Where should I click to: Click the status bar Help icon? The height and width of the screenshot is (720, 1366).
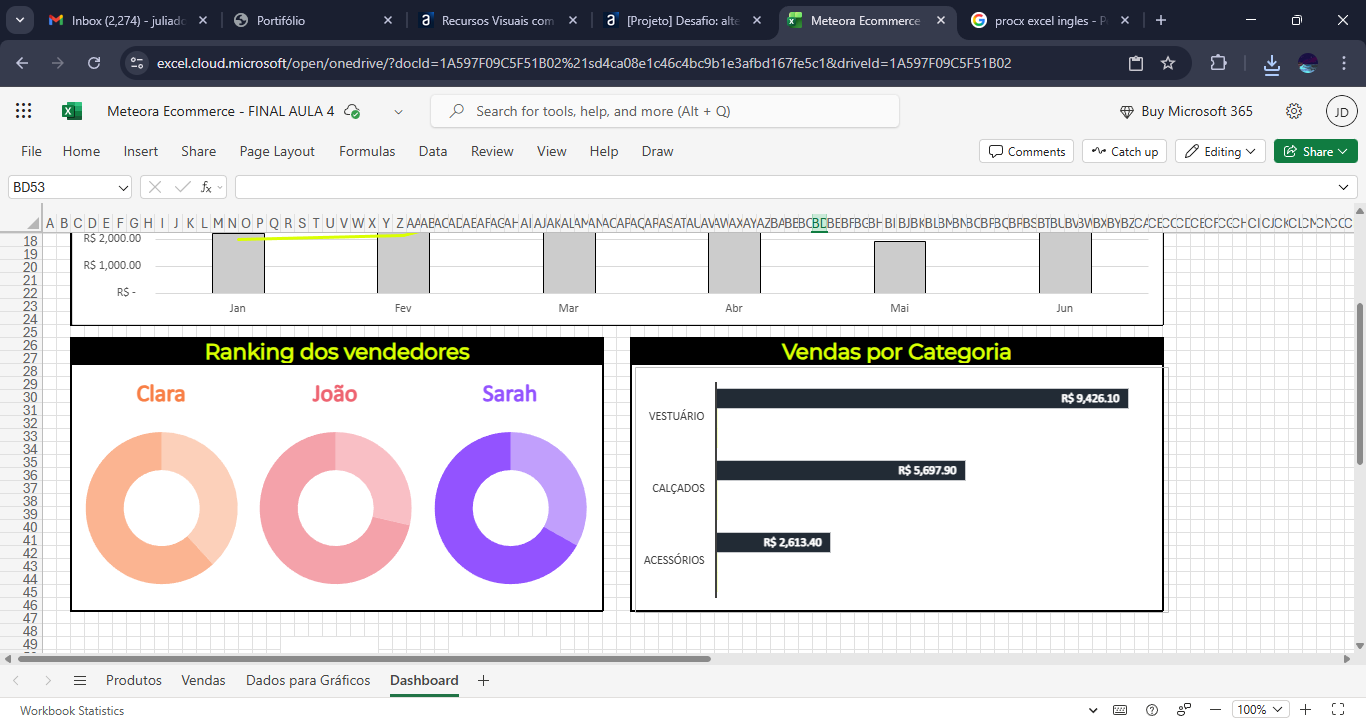1152,710
